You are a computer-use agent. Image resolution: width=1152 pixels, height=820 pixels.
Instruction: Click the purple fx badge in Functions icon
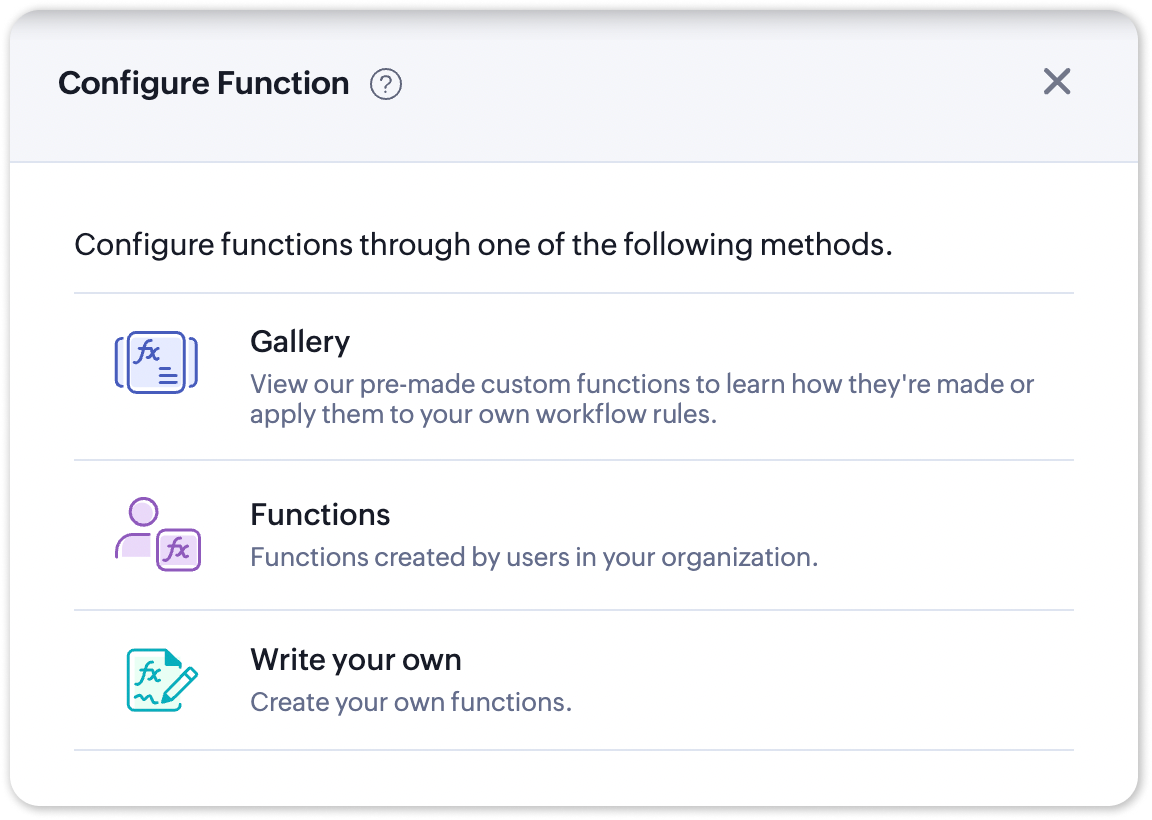coord(178,549)
